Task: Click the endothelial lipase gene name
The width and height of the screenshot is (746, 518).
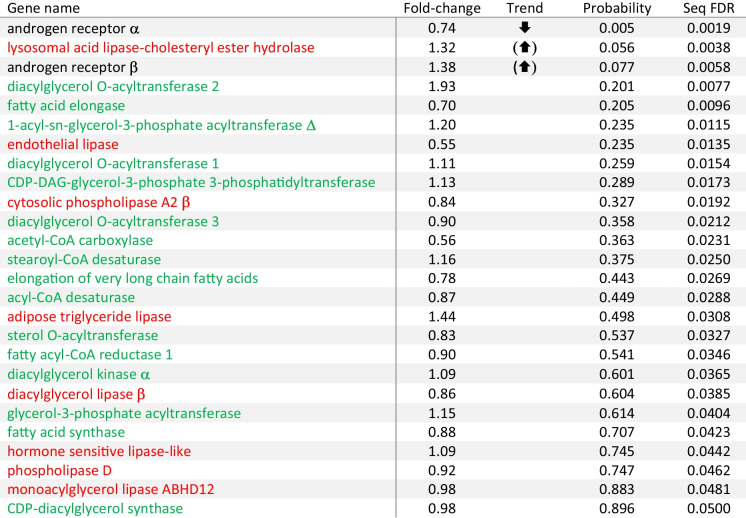Action: coord(63,144)
